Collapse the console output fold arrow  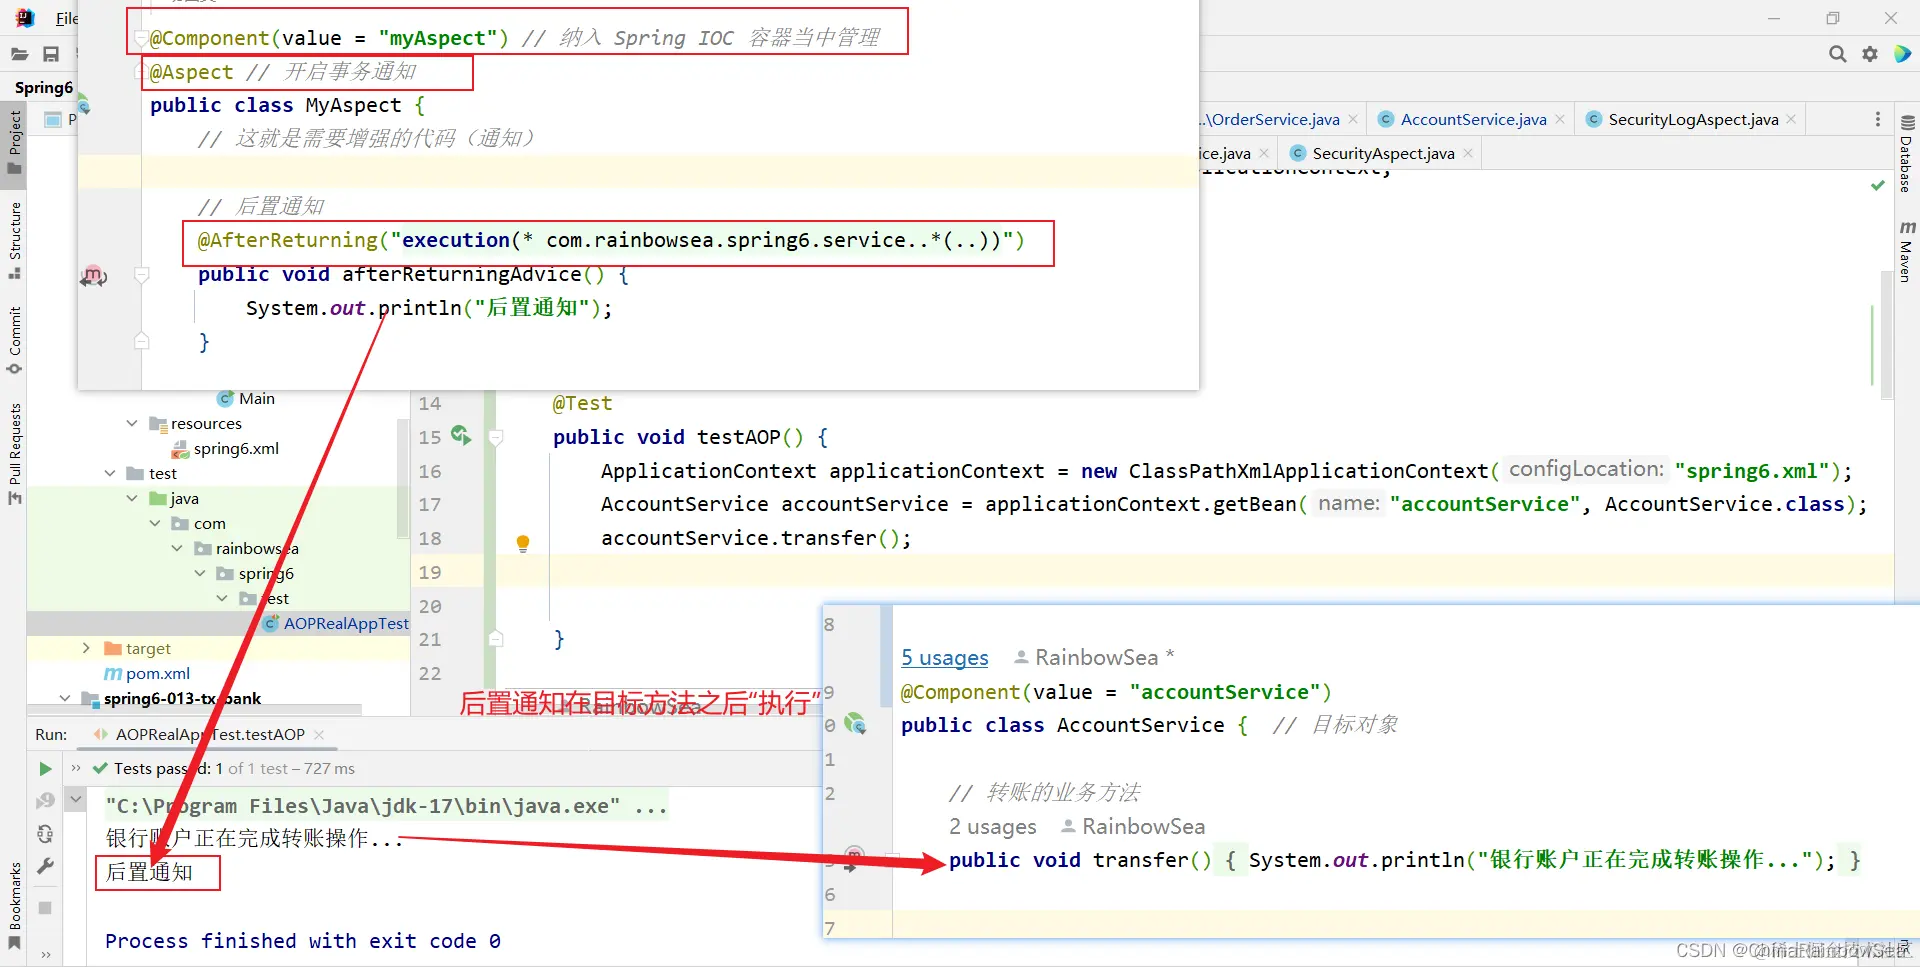point(76,799)
